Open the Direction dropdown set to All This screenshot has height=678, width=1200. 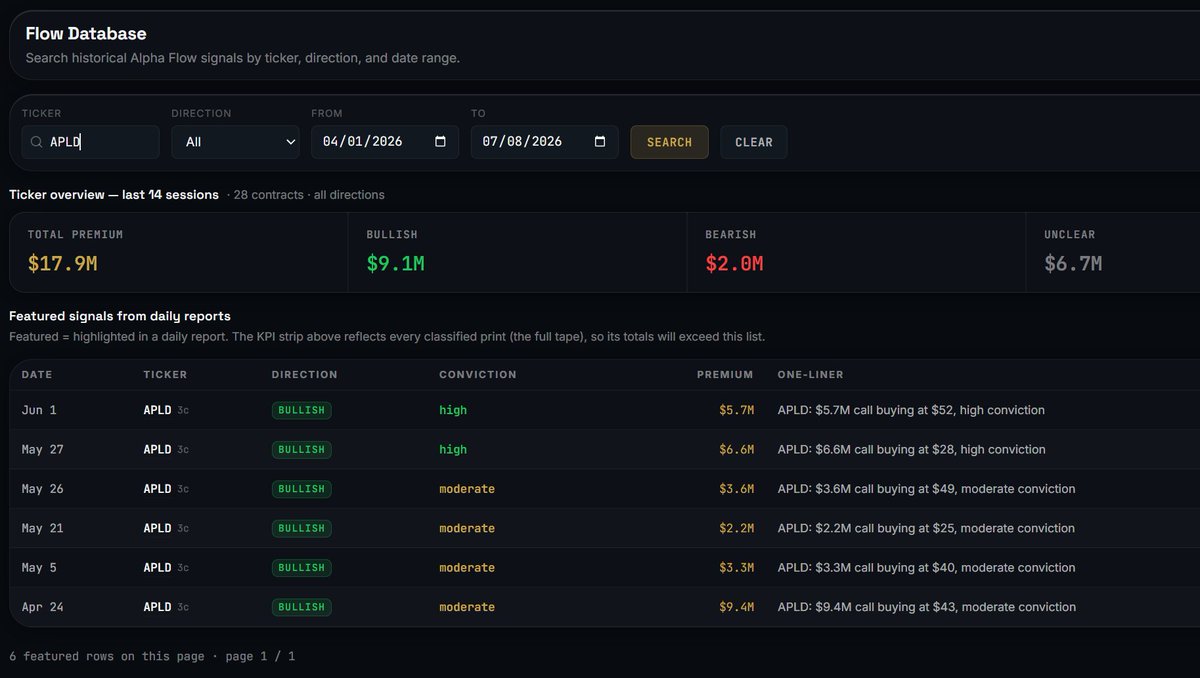pos(235,142)
